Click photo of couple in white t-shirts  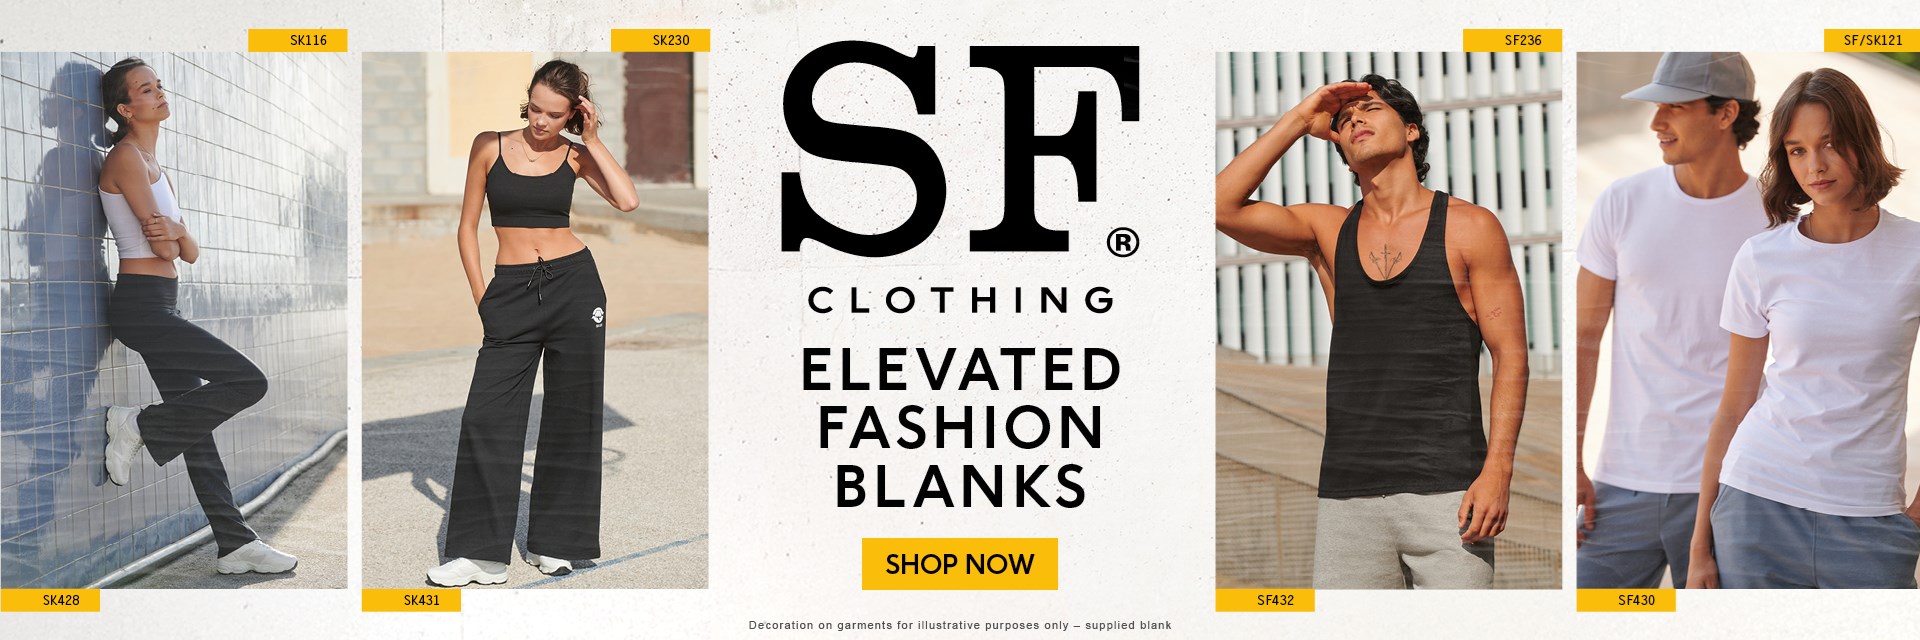pos(1748,320)
